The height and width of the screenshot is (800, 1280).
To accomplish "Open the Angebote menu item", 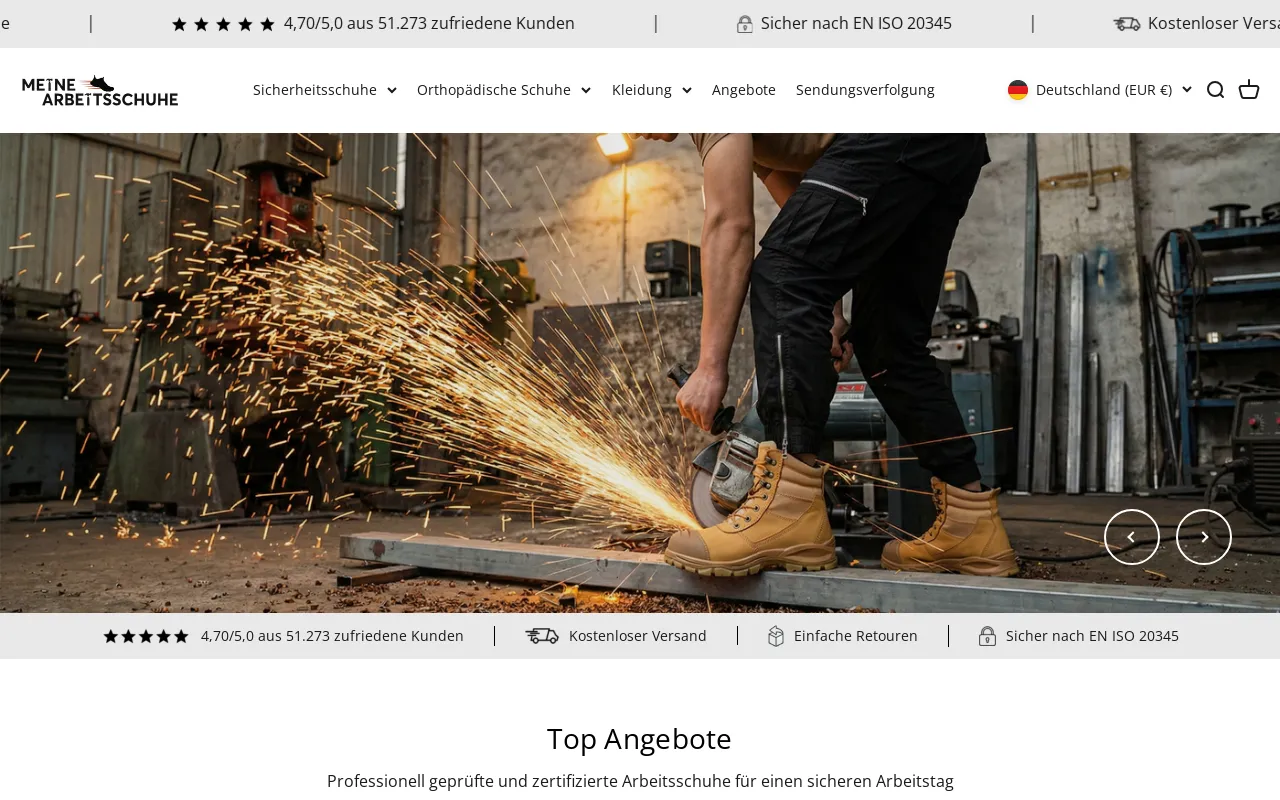I will (x=744, y=90).
